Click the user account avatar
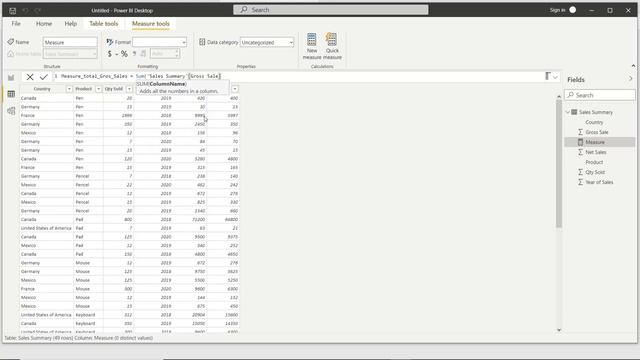The height and width of the screenshot is (360, 640). click(x=573, y=10)
